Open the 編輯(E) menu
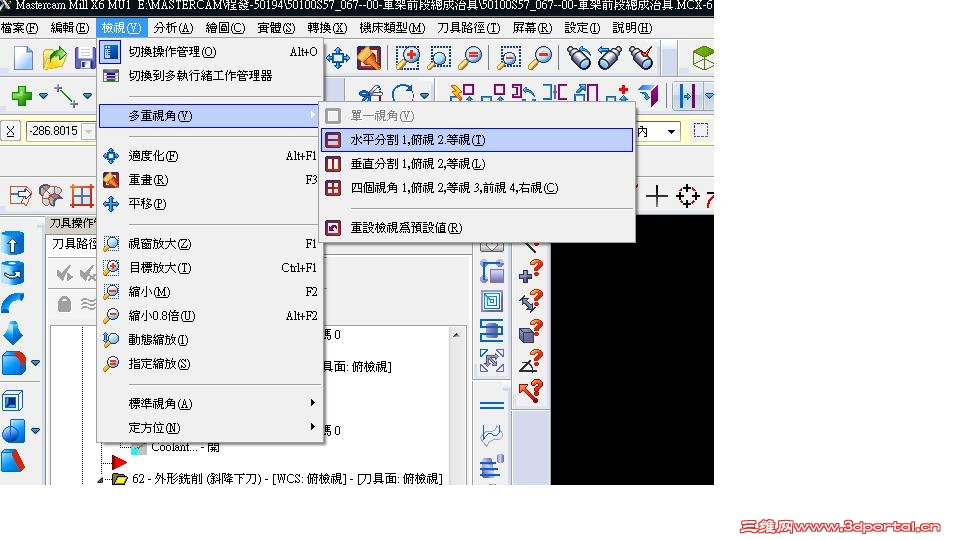 [70, 28]
